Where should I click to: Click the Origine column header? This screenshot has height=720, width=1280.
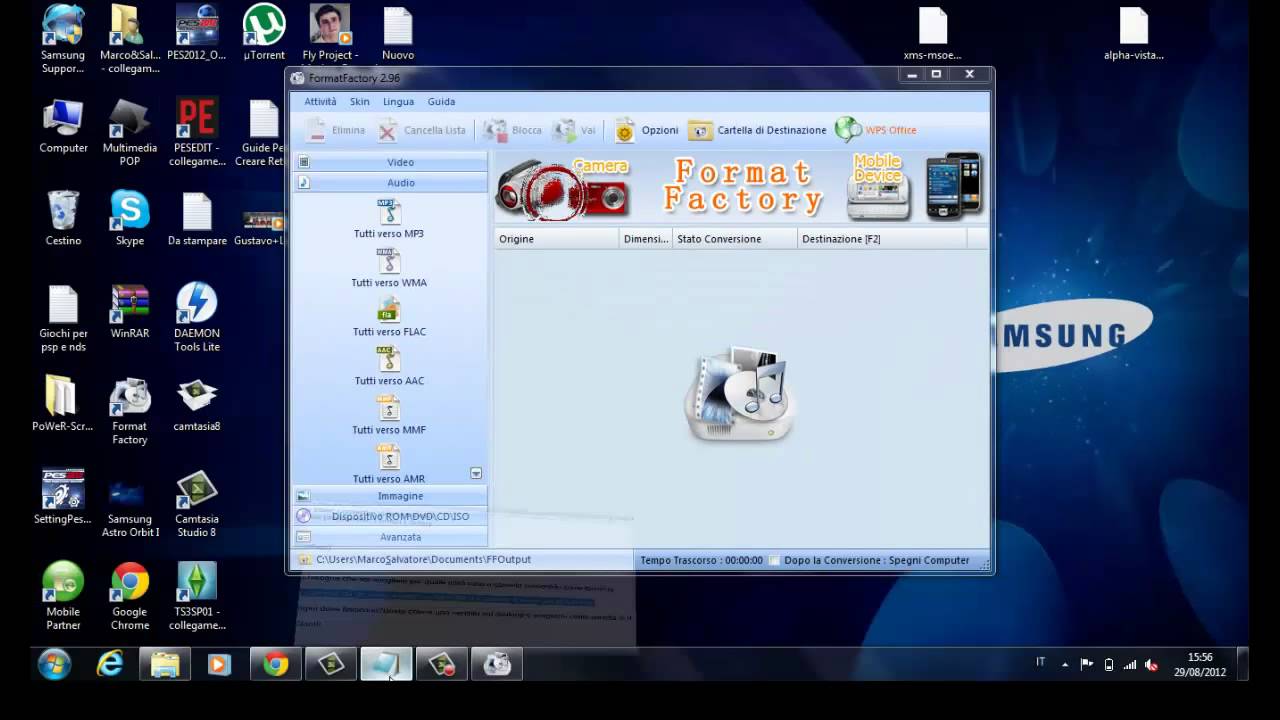pyautogui.click(x=557, y=239)
